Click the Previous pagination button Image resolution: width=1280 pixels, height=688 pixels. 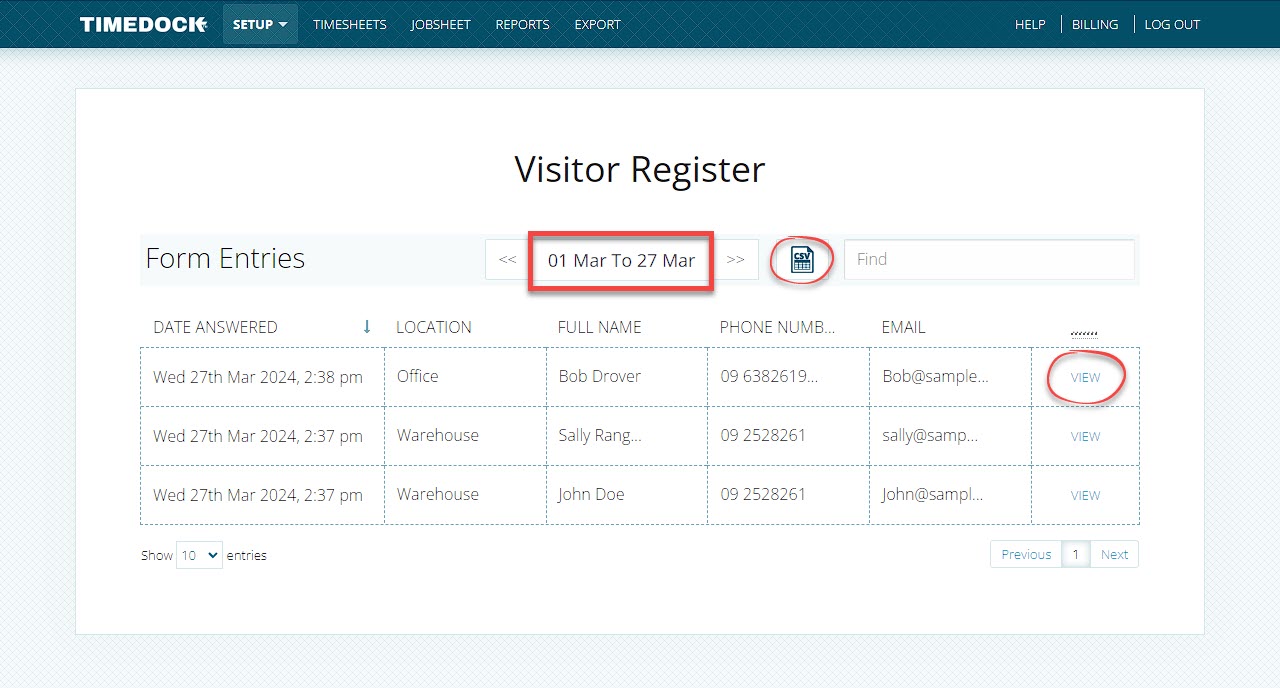(1026, 555)
